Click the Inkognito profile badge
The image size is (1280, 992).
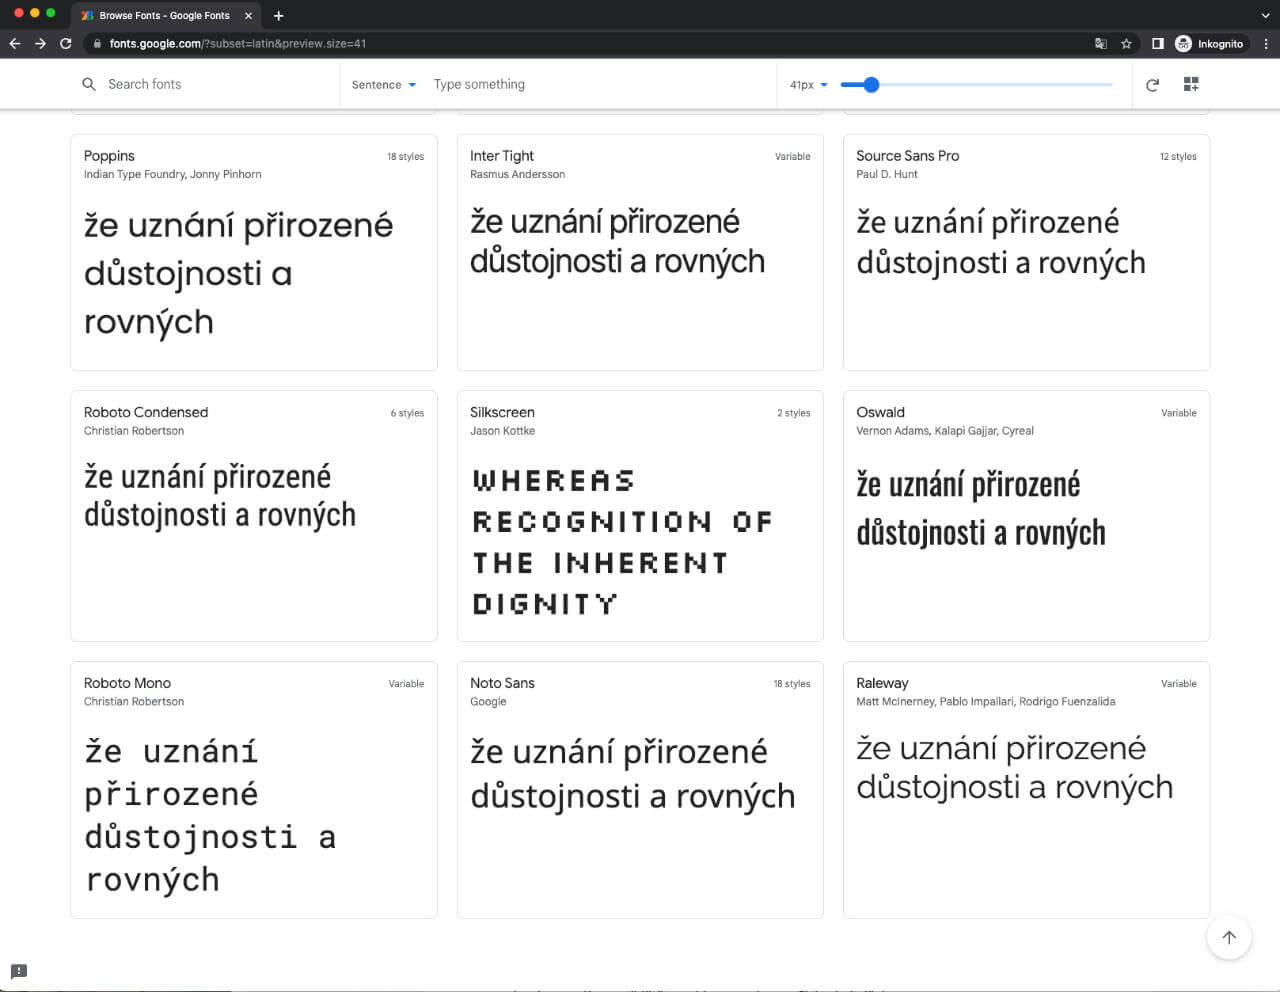pyautogui.click(x=1210, y=44)
